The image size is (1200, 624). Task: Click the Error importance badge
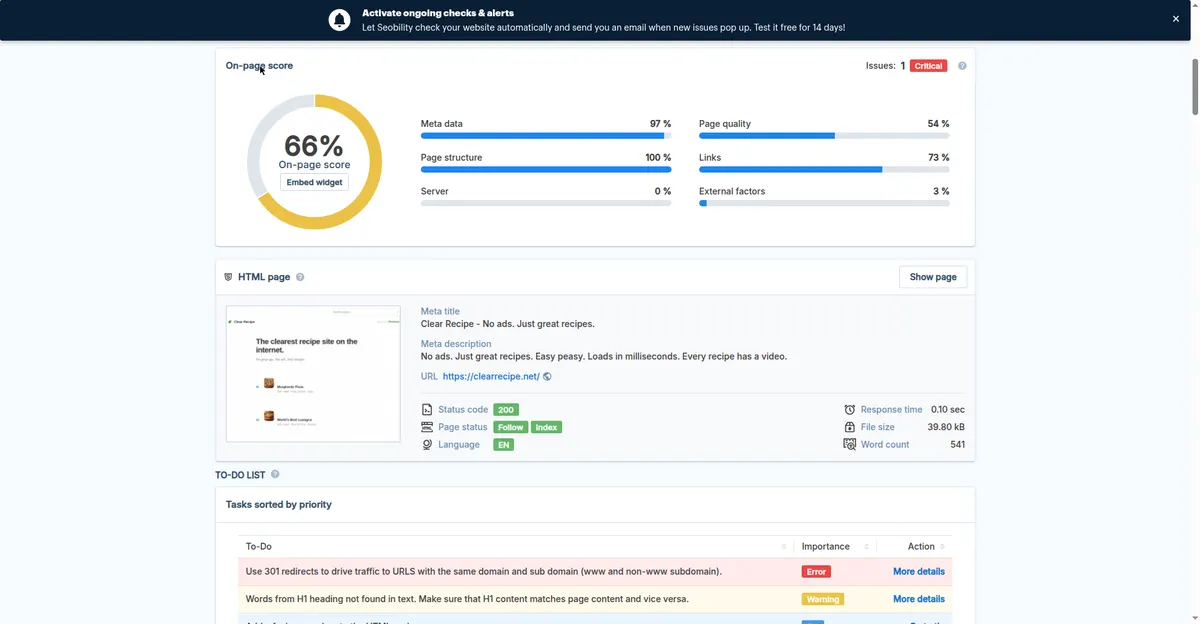click(x=816, y=572)
